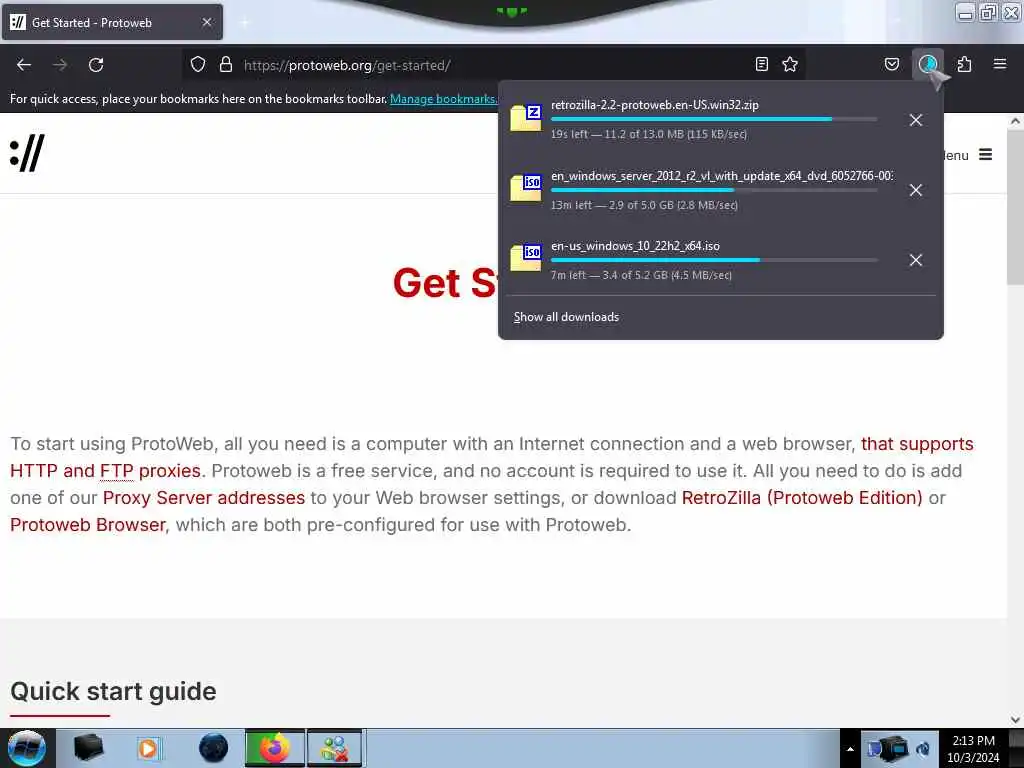
Task: Open the Firefox application menu
Action: pyautogui.click(x=1000, y=64)
